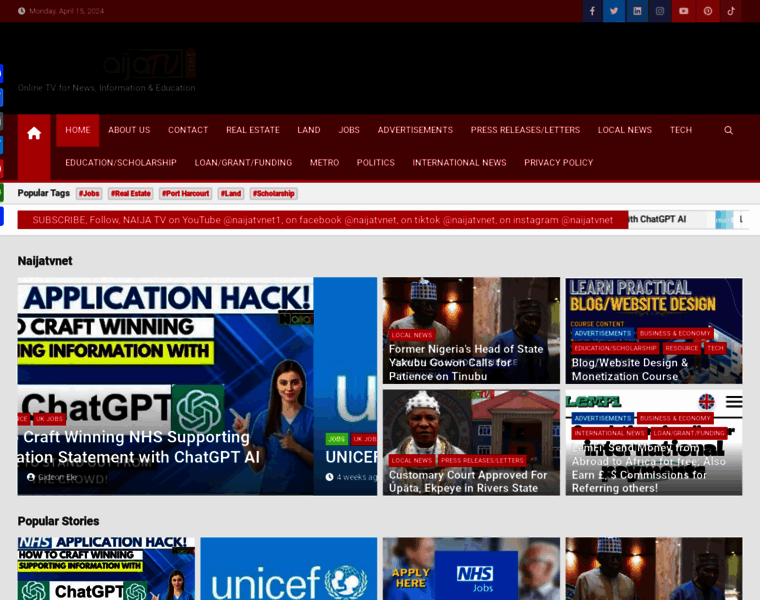Click the NaijaTV site logo

point(148,64)
